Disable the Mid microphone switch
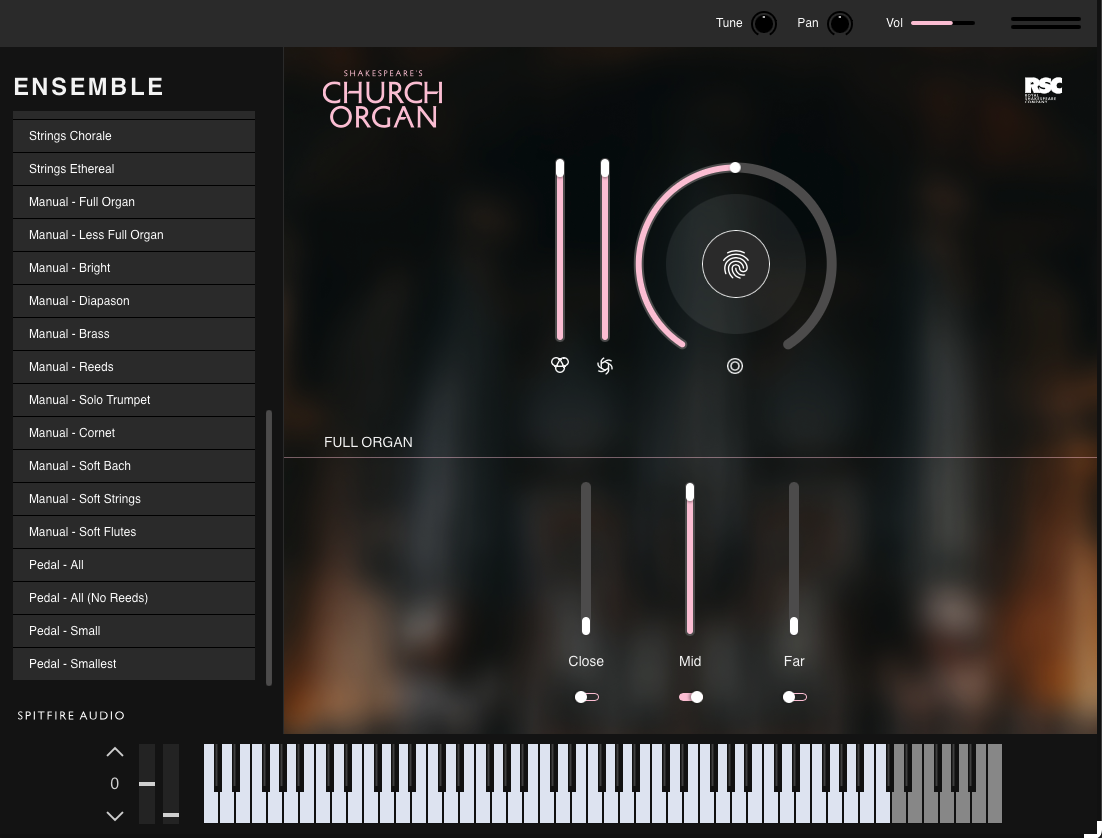The height and width of the screenshot is (838, 1102). (691, 697)
